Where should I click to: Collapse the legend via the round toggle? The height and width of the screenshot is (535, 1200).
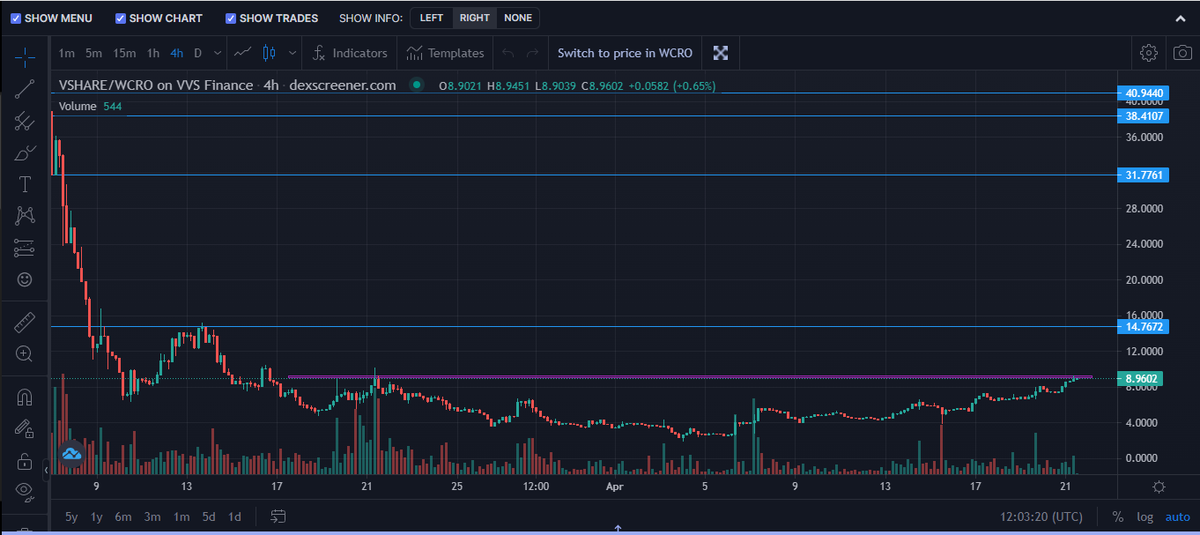point(417,85)
